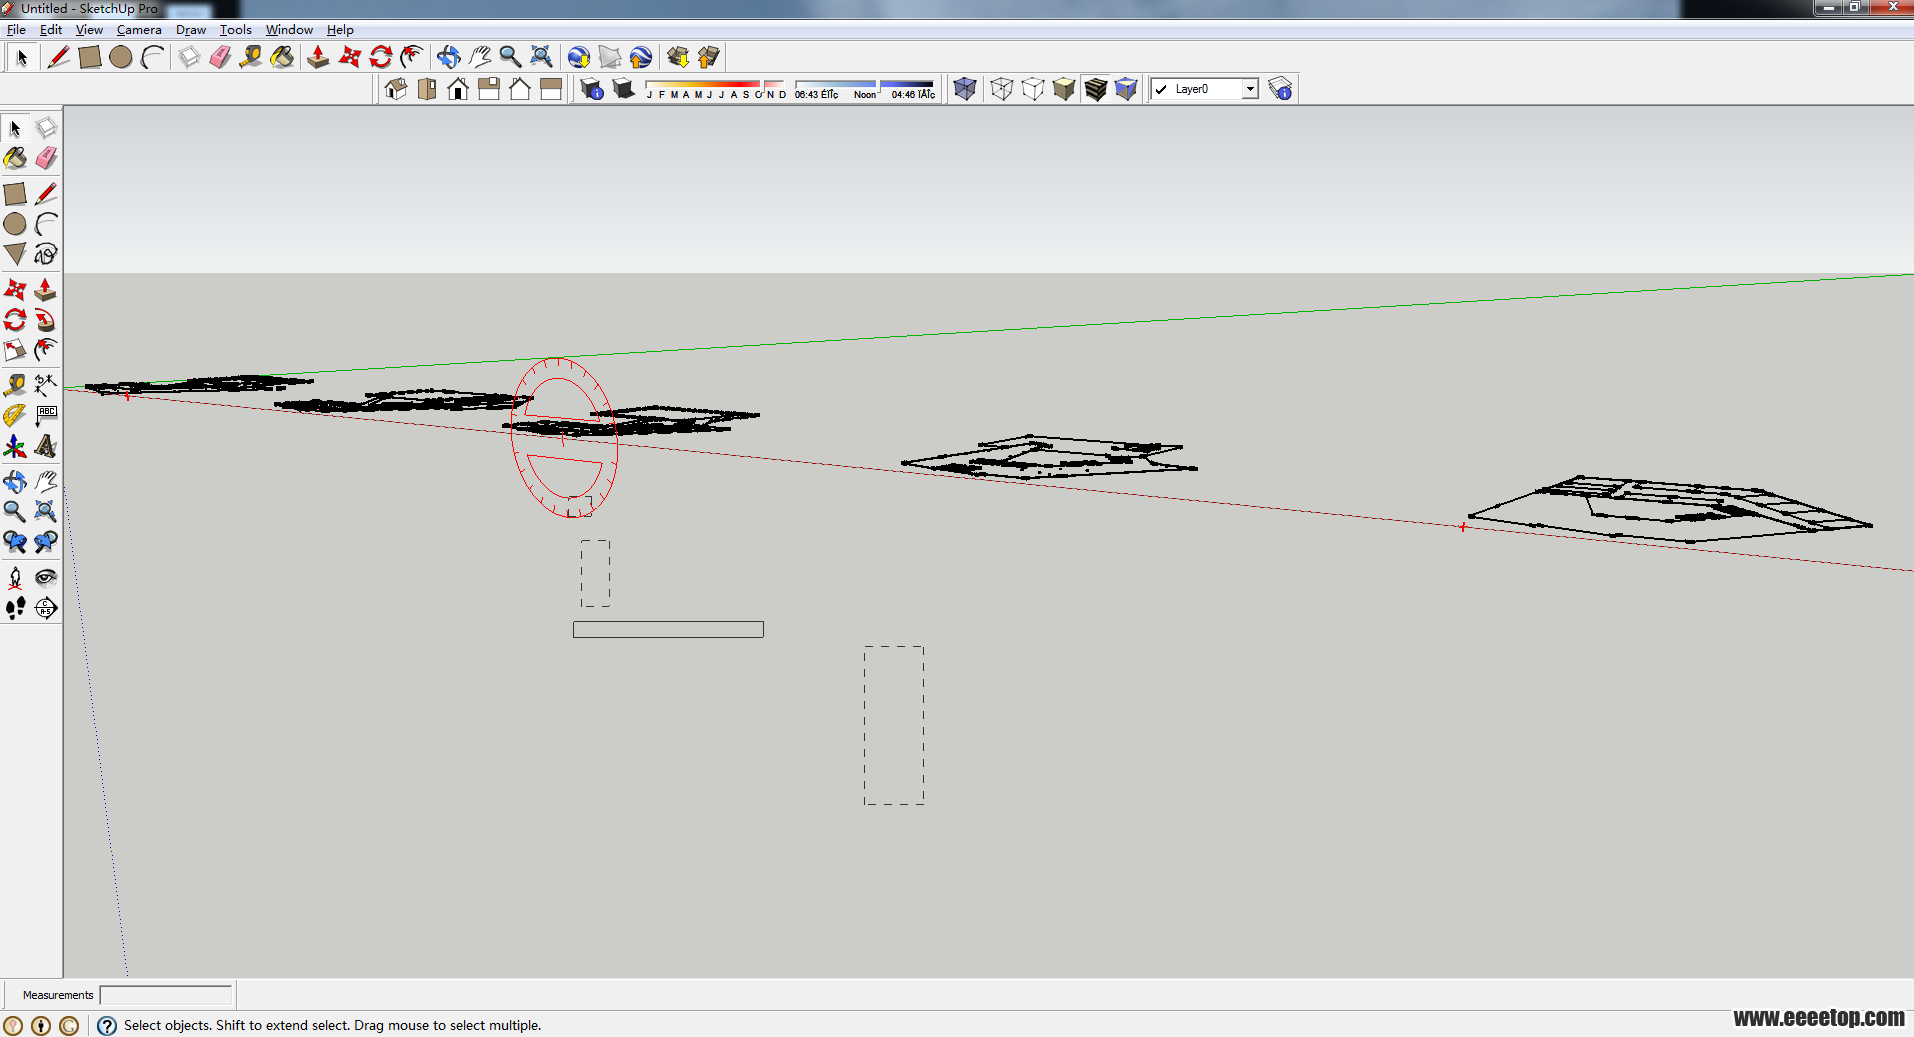Select the Eraser tool in top toolbar
Image resolution: width=1914 pixels, height=1037 pixels.
220,57
